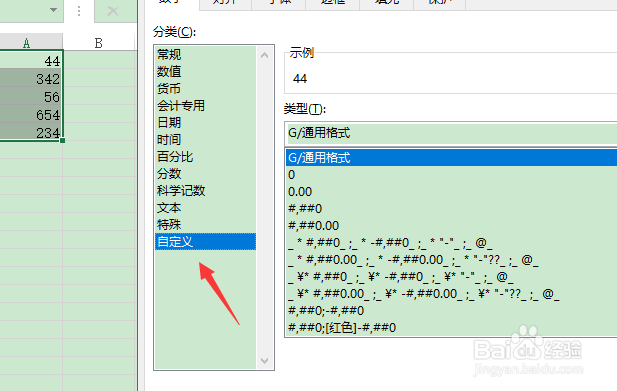Select cell containing 342

(x=31, y=78)
